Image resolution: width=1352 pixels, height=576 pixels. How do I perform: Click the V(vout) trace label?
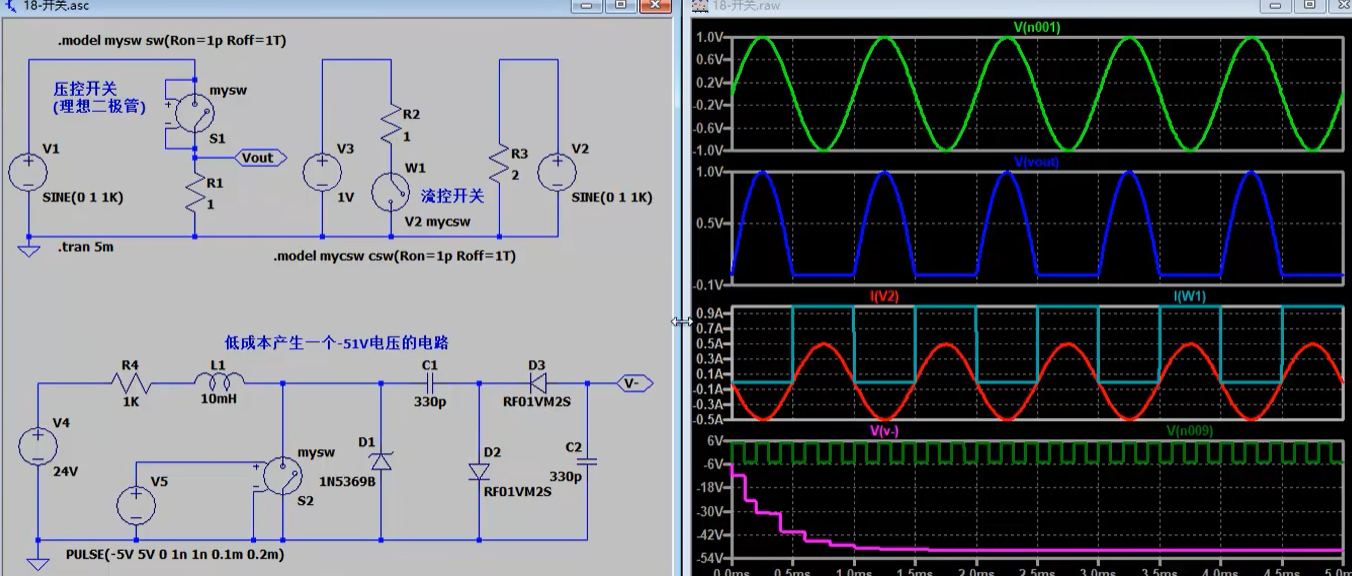(1036, 162)
